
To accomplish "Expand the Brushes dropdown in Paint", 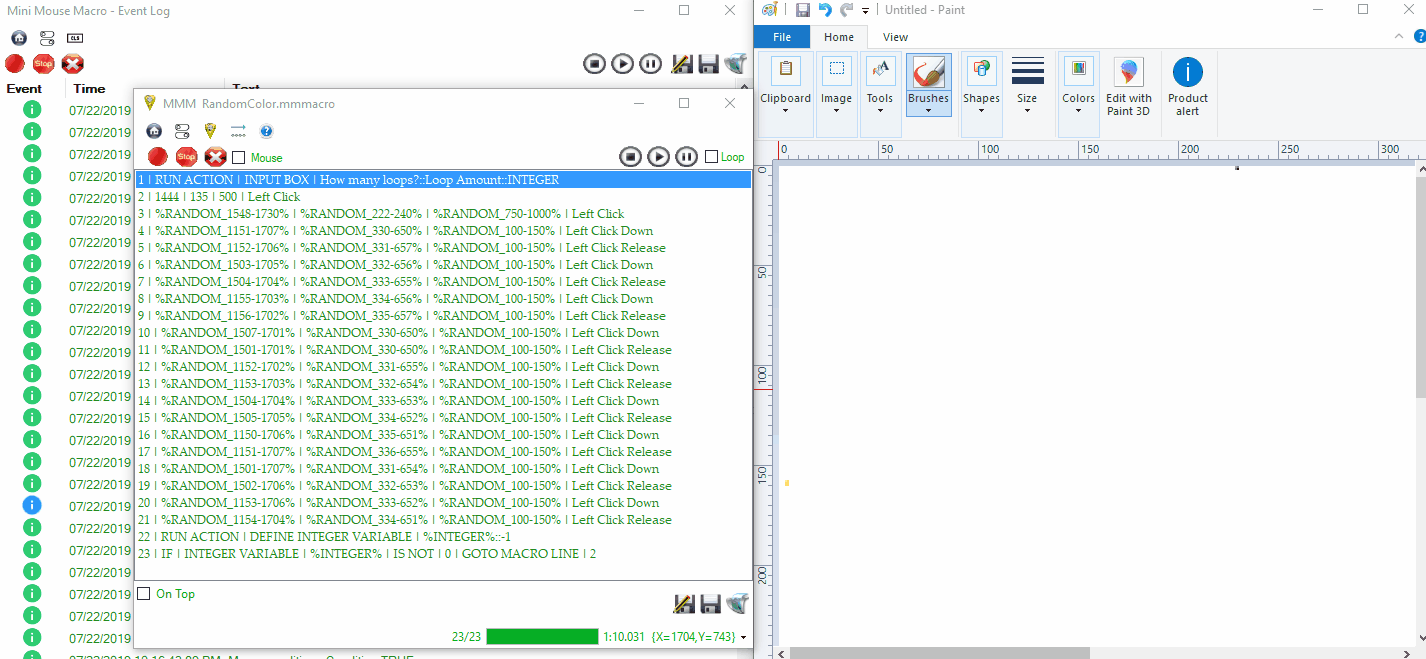I will point(928,111).
